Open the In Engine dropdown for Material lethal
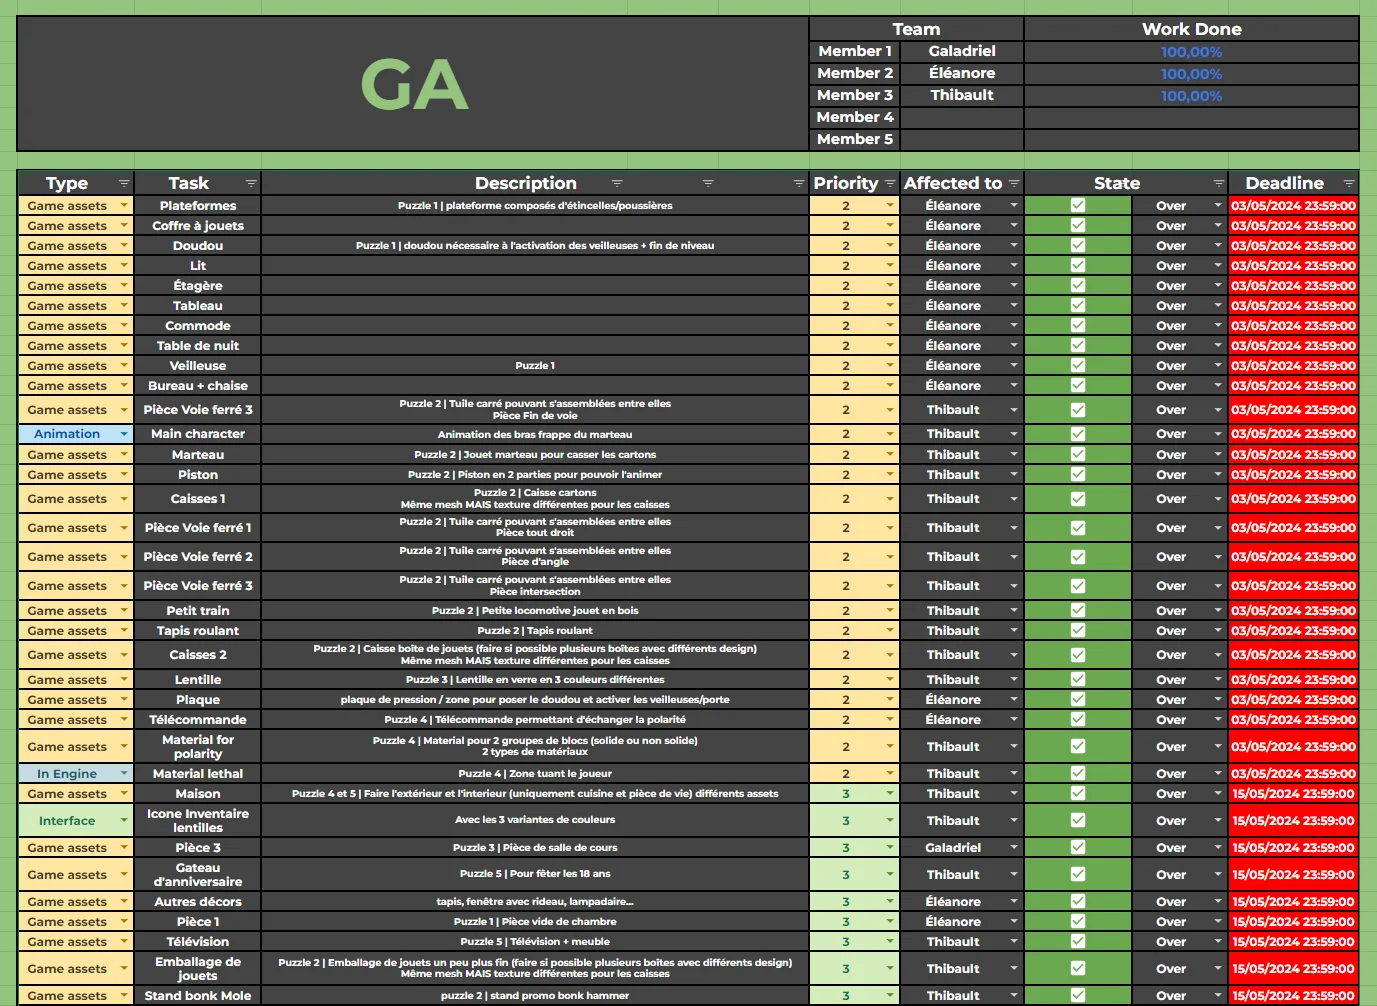 click(x=124, y=773)
